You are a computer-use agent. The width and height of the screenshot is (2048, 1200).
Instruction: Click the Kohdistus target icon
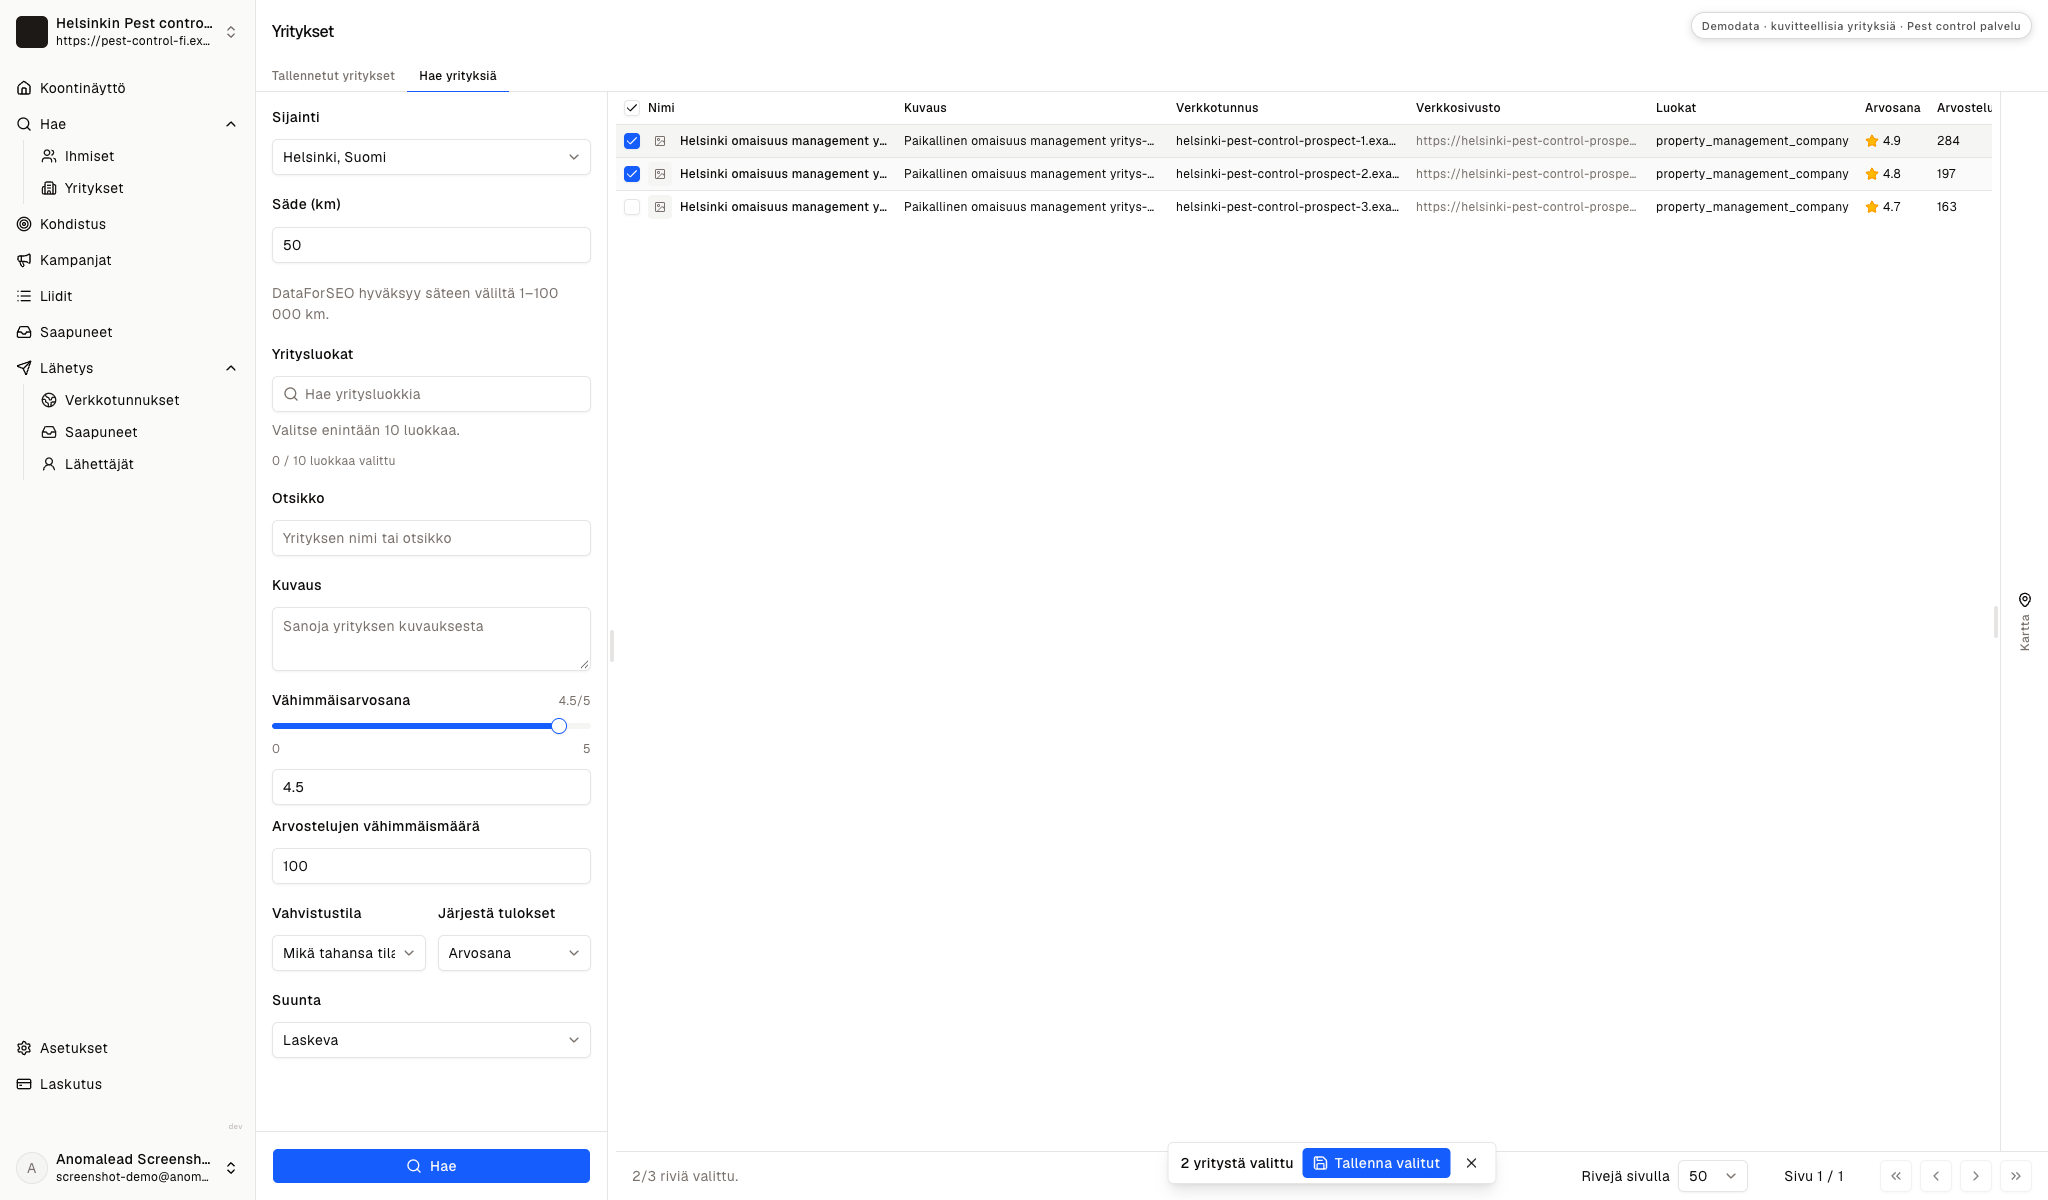(24, 224)
